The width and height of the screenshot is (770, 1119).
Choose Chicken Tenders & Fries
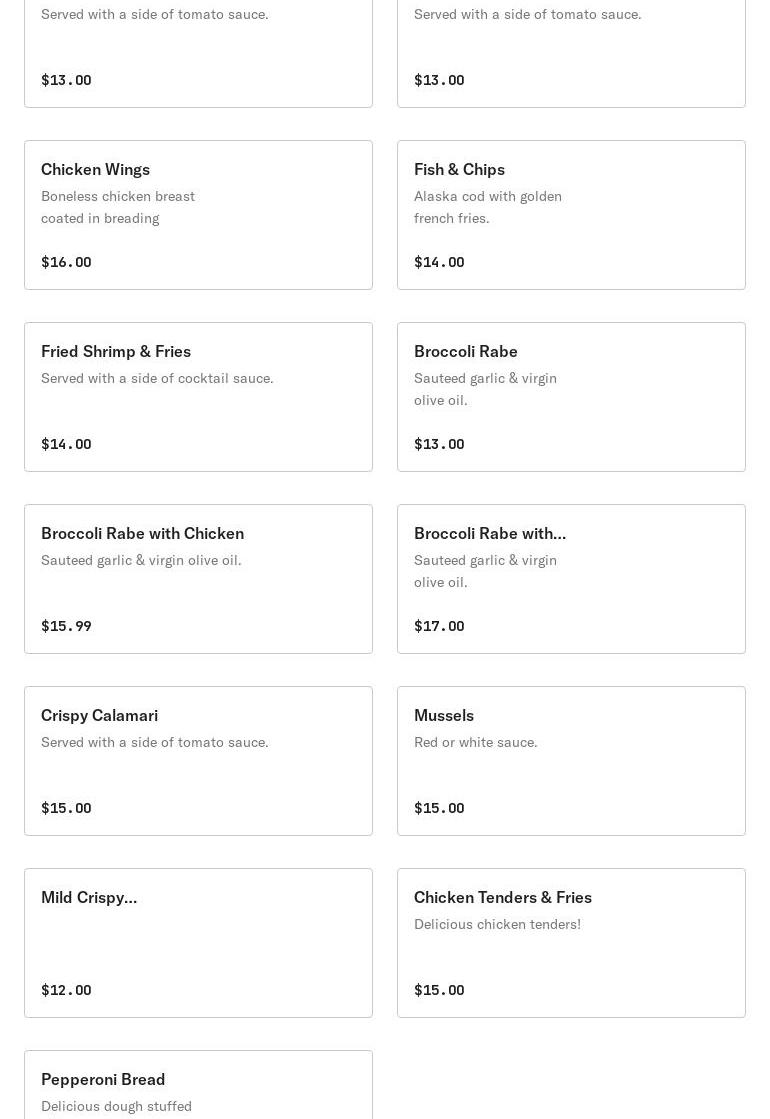503,897
